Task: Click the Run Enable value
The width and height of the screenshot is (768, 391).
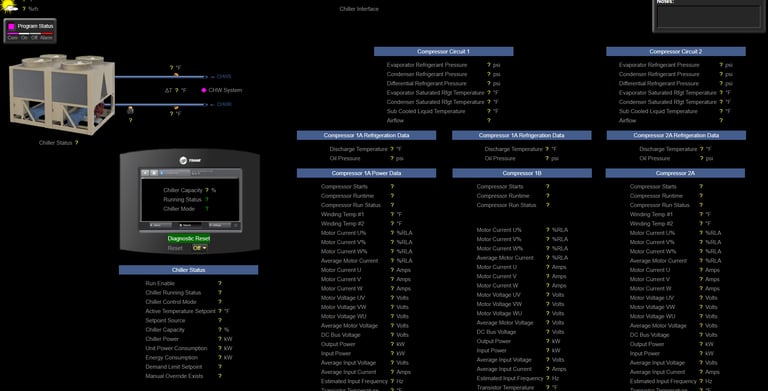Action: 220,283
